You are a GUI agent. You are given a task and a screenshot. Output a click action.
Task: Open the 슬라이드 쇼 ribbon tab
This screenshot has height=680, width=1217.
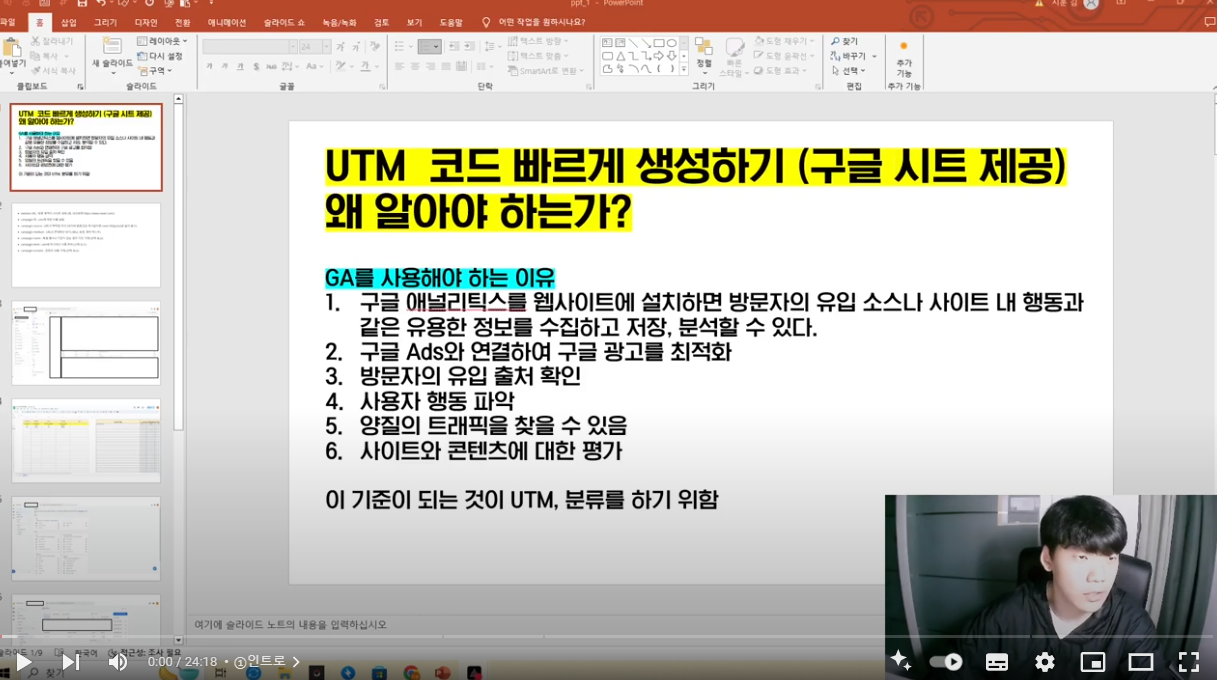click(x=284, y=22)
